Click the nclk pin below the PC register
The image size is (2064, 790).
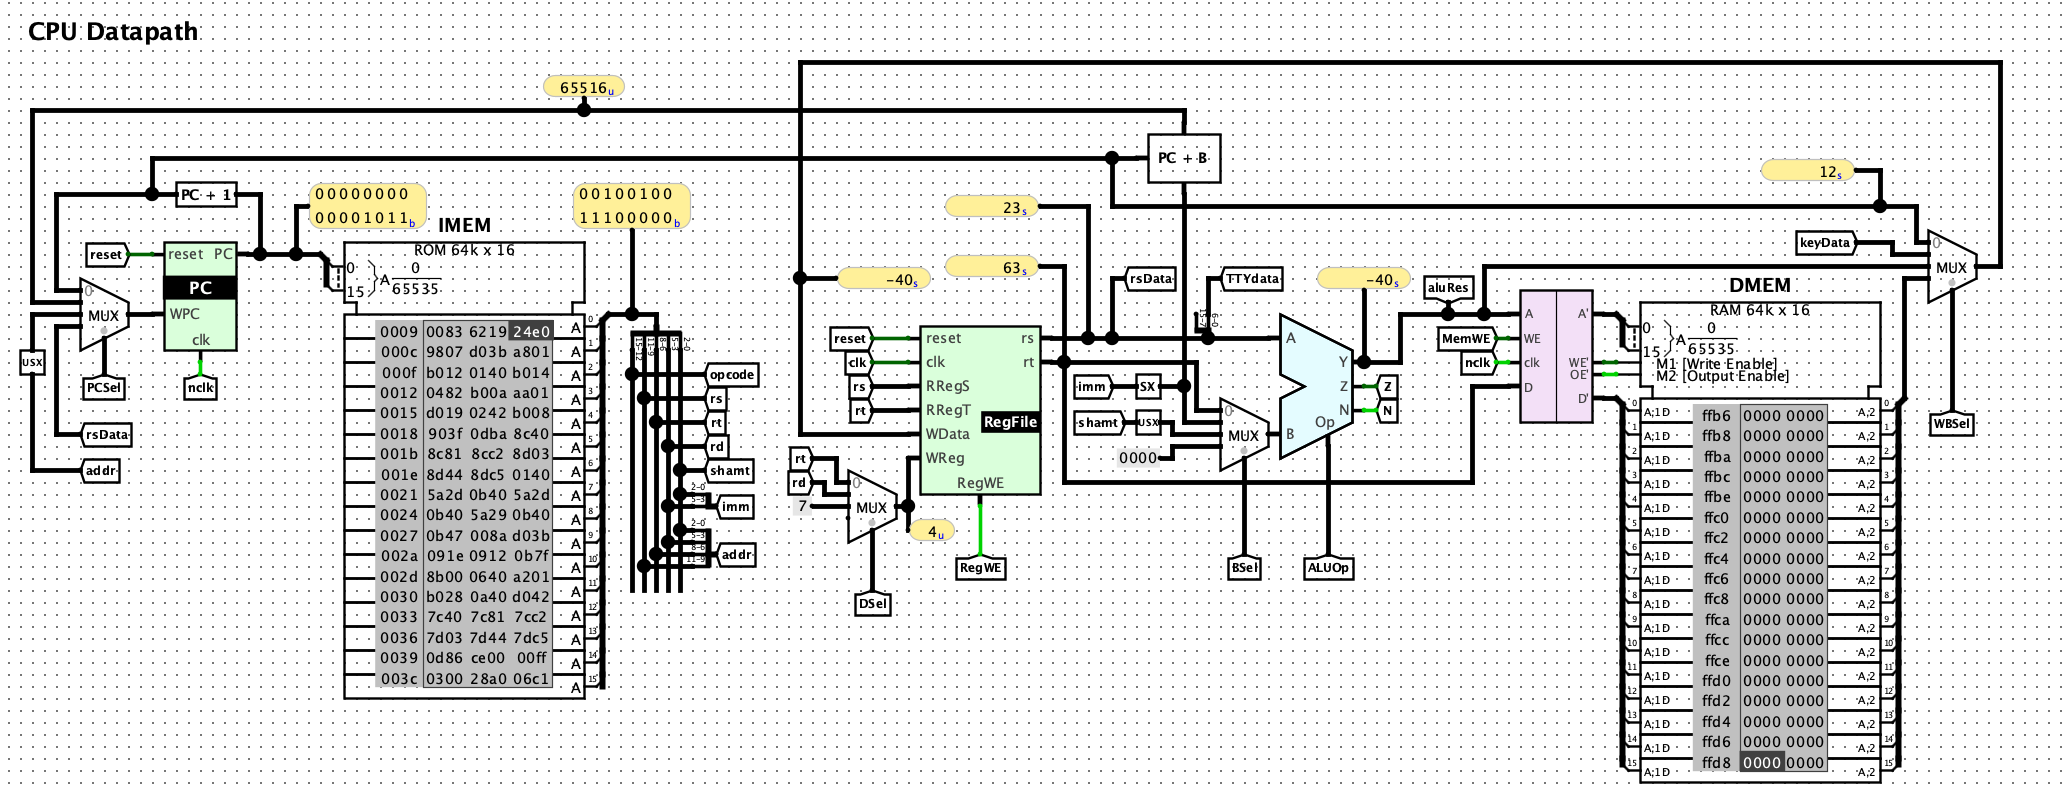click(201, 388)
